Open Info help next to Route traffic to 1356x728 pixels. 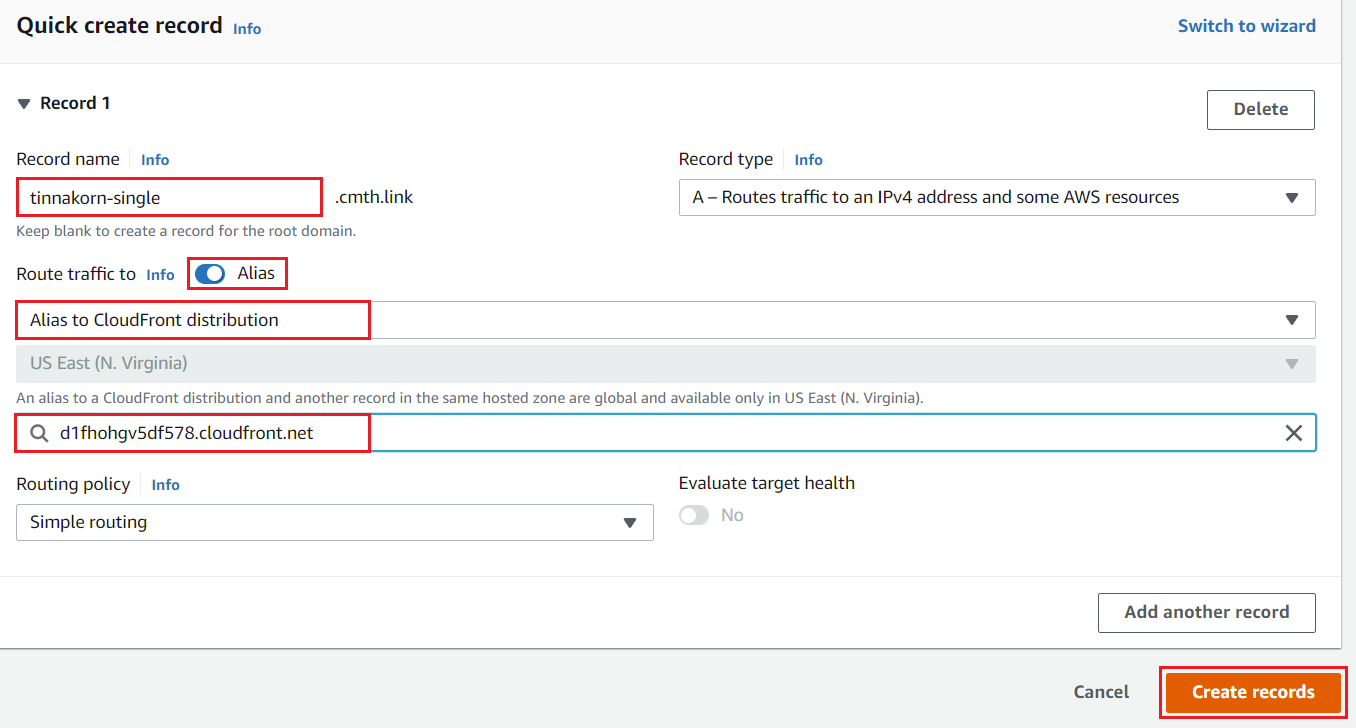(160, 274)
